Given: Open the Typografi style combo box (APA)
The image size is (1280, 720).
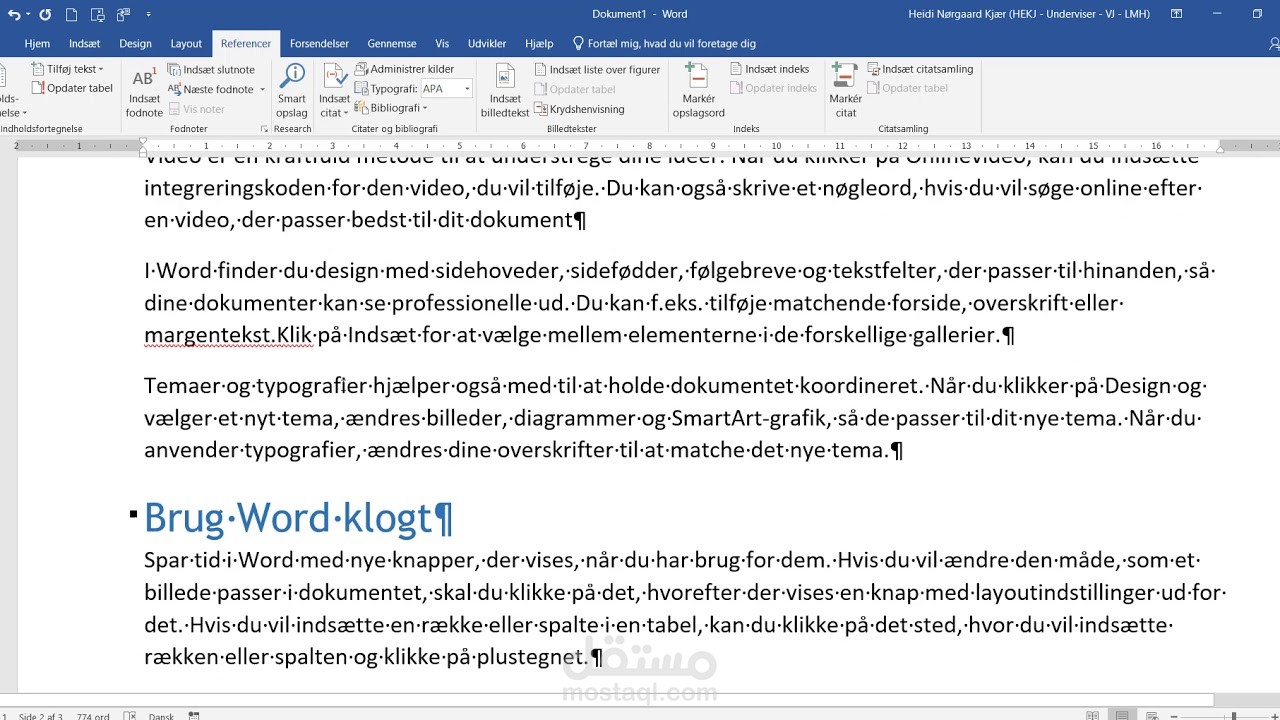Looking at the screenshot, I should (445, 89).
